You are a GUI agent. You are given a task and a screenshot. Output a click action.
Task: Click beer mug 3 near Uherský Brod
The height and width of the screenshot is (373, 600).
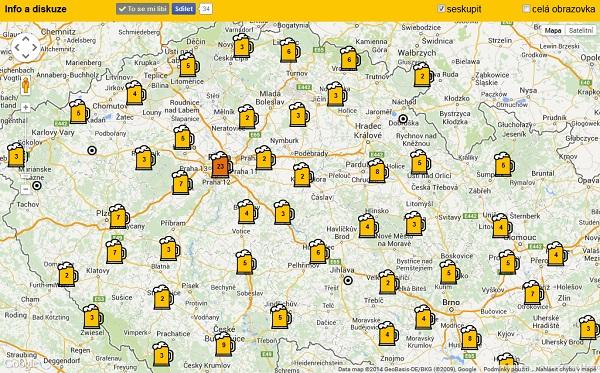coord(589,327)
